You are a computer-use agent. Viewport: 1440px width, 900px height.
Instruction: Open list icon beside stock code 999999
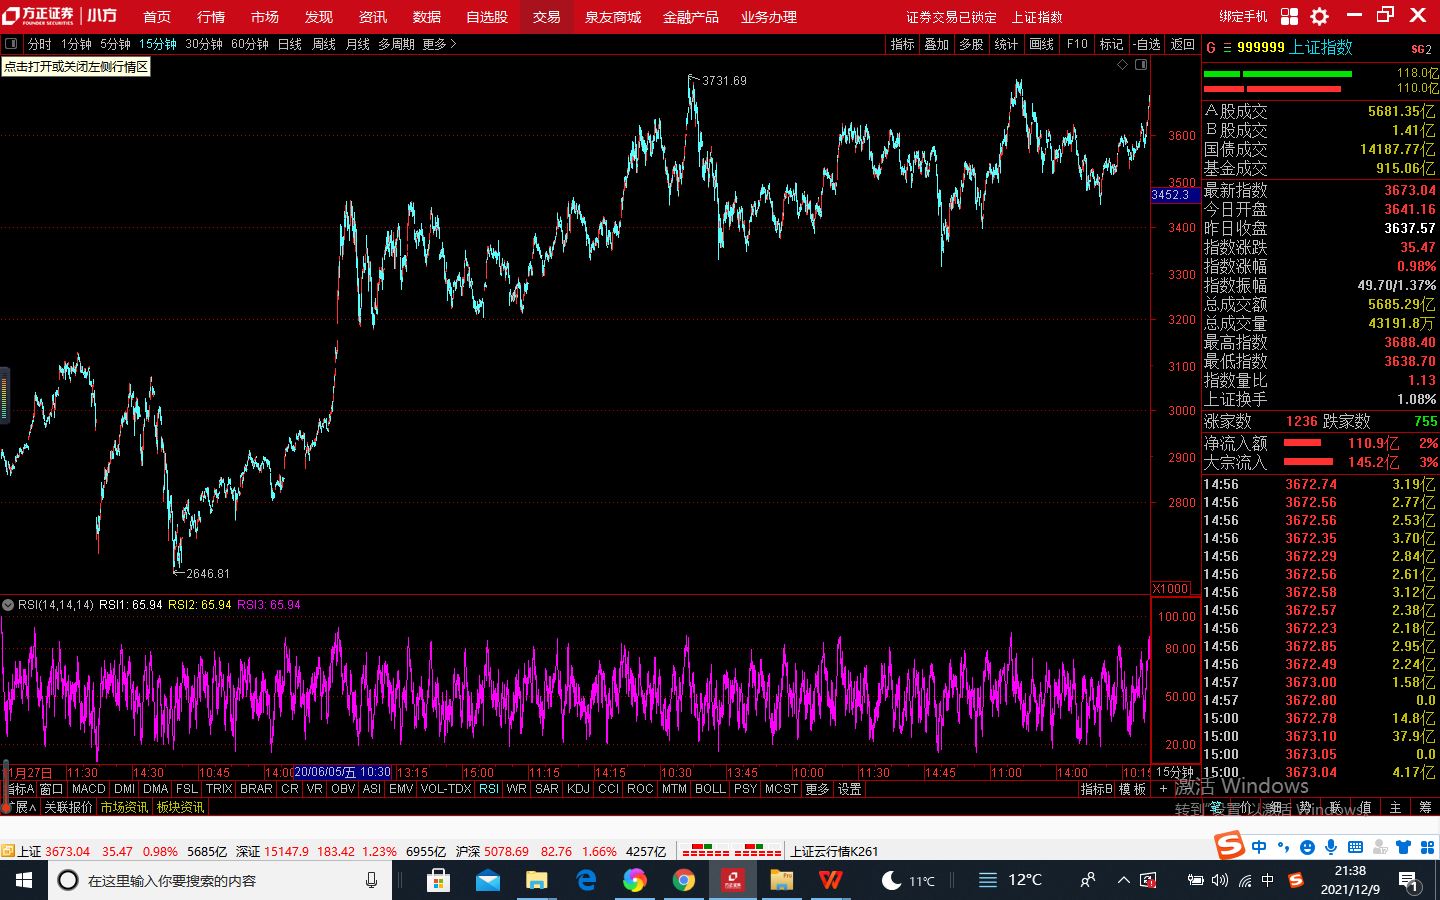coord(1227,47)
